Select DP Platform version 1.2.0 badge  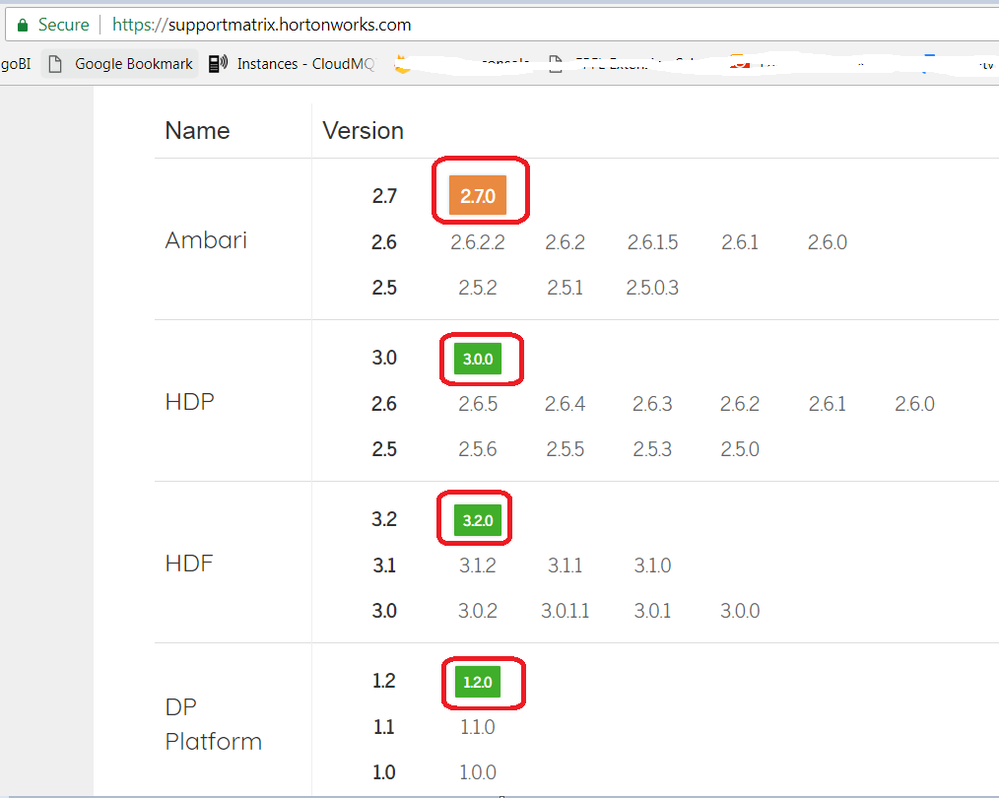pyautogui.click(x=478, y=681)
